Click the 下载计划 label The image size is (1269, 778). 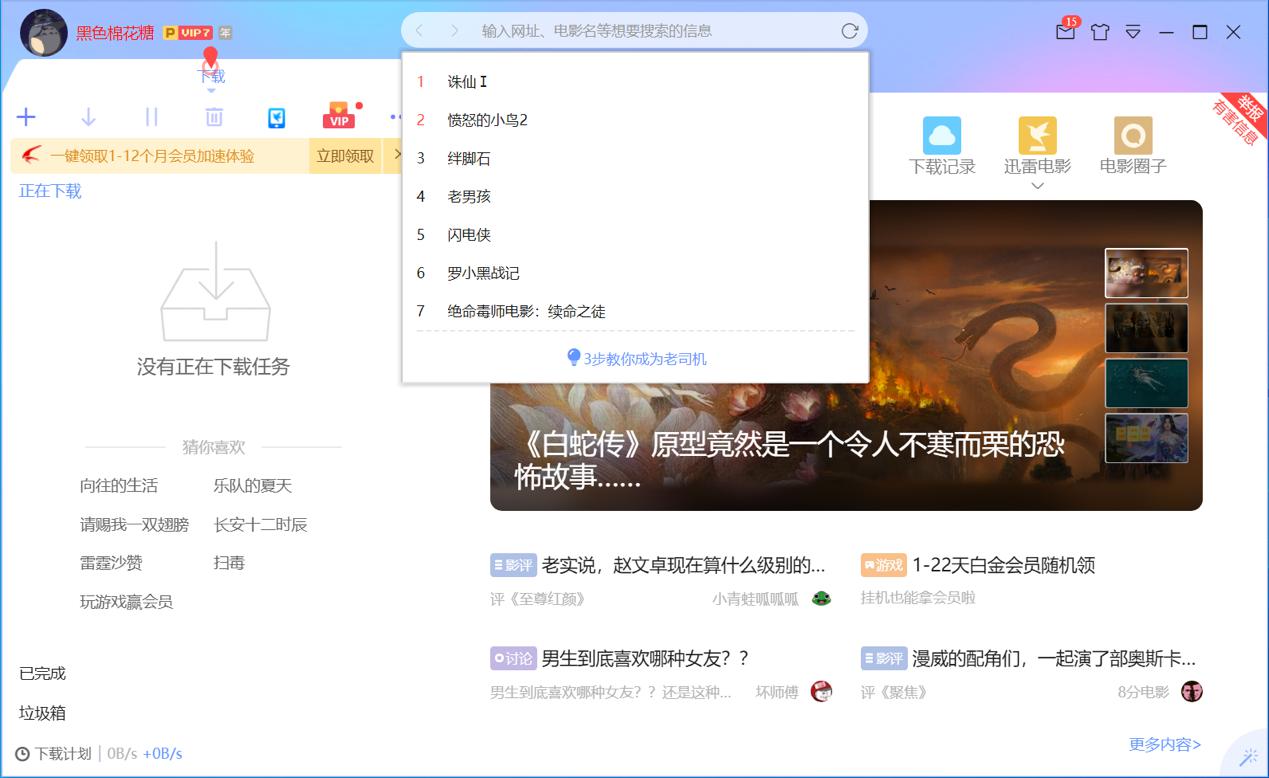click(63, 754)
